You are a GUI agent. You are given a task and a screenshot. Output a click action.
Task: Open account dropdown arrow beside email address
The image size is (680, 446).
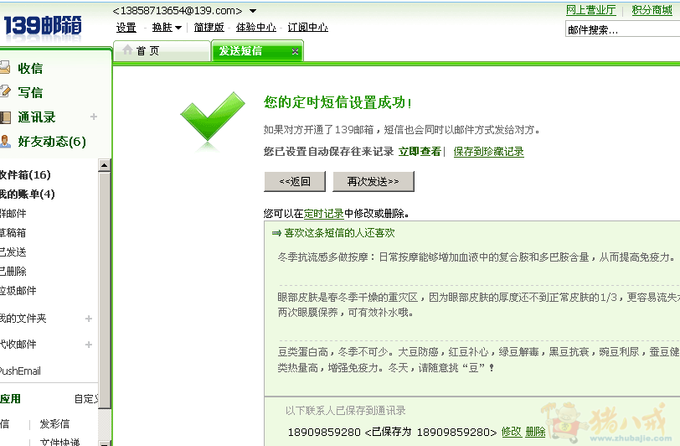click(x=253, y=11)
